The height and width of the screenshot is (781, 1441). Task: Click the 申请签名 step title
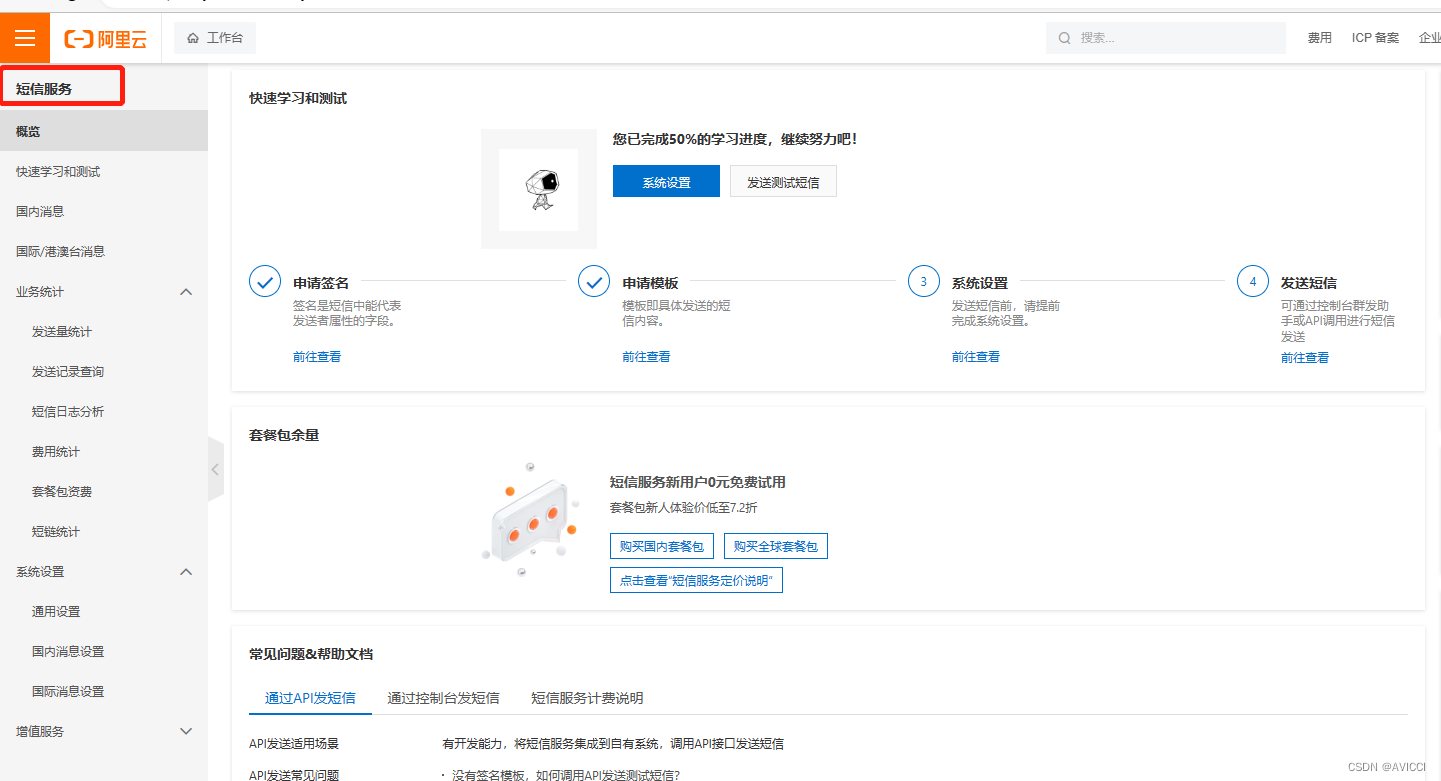(x=321, y=283)
